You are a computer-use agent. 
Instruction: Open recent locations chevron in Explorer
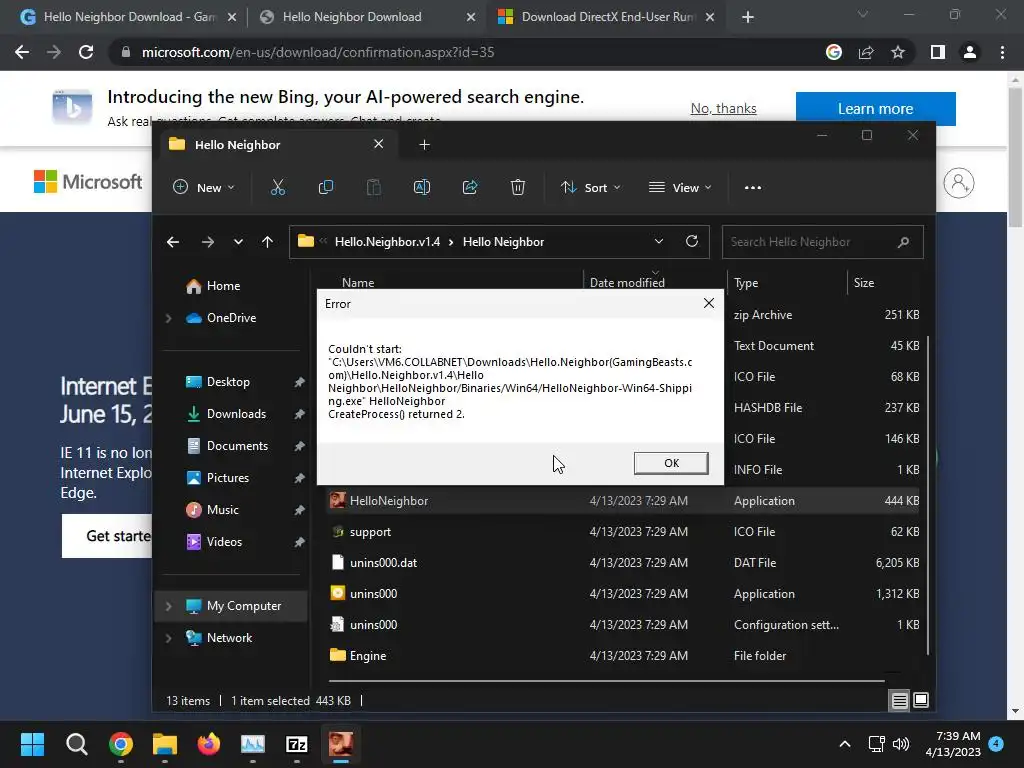238,242
